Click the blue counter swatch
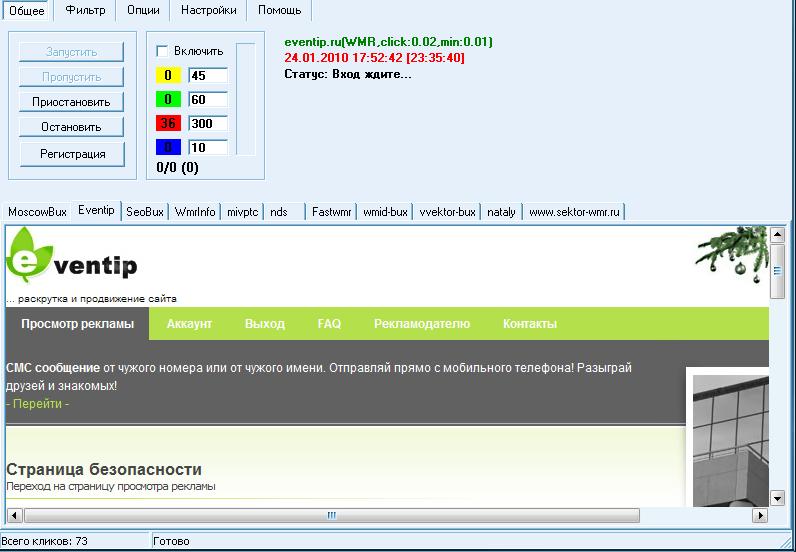The image size is (796, 552). 168,148
